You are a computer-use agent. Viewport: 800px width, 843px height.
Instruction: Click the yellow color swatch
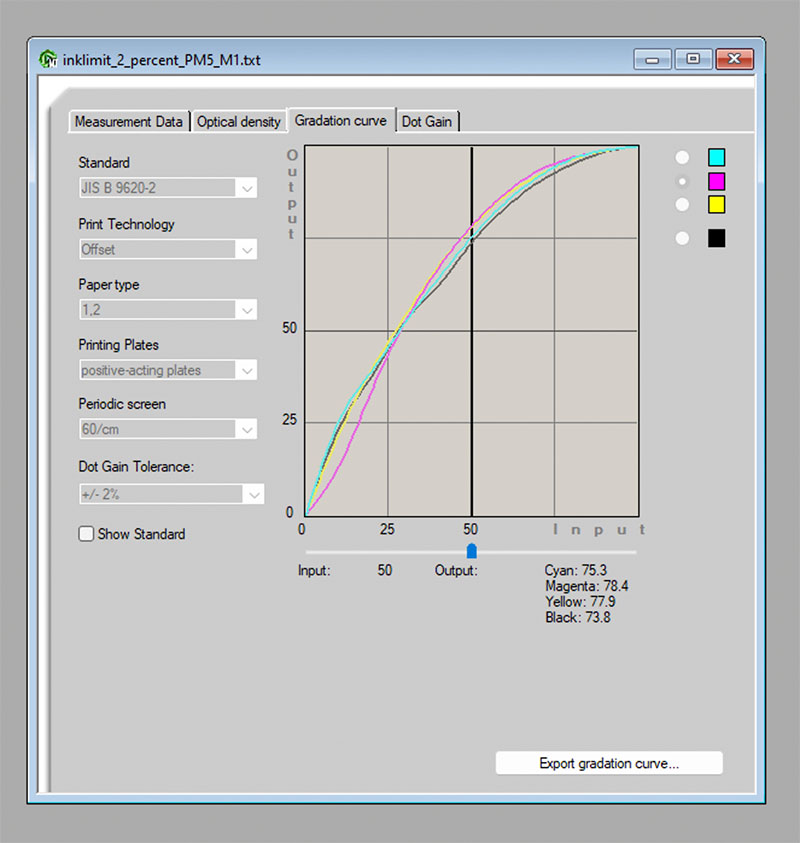pyautogui.click(x=716, y=204)
